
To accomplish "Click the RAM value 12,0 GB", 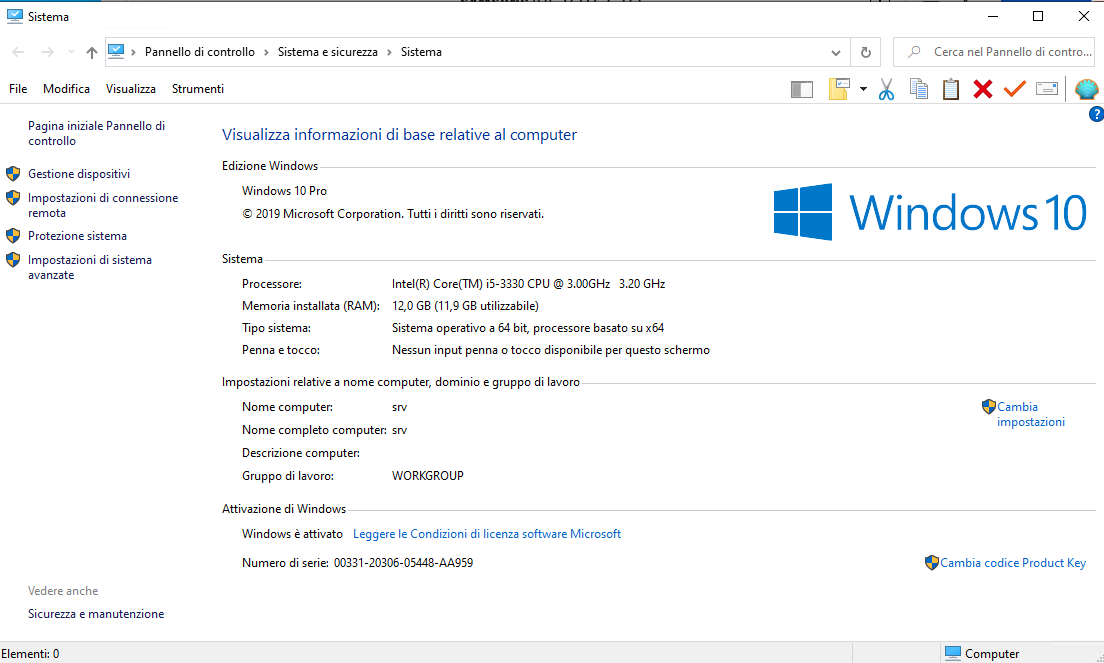I will click(x=465, y=306).
